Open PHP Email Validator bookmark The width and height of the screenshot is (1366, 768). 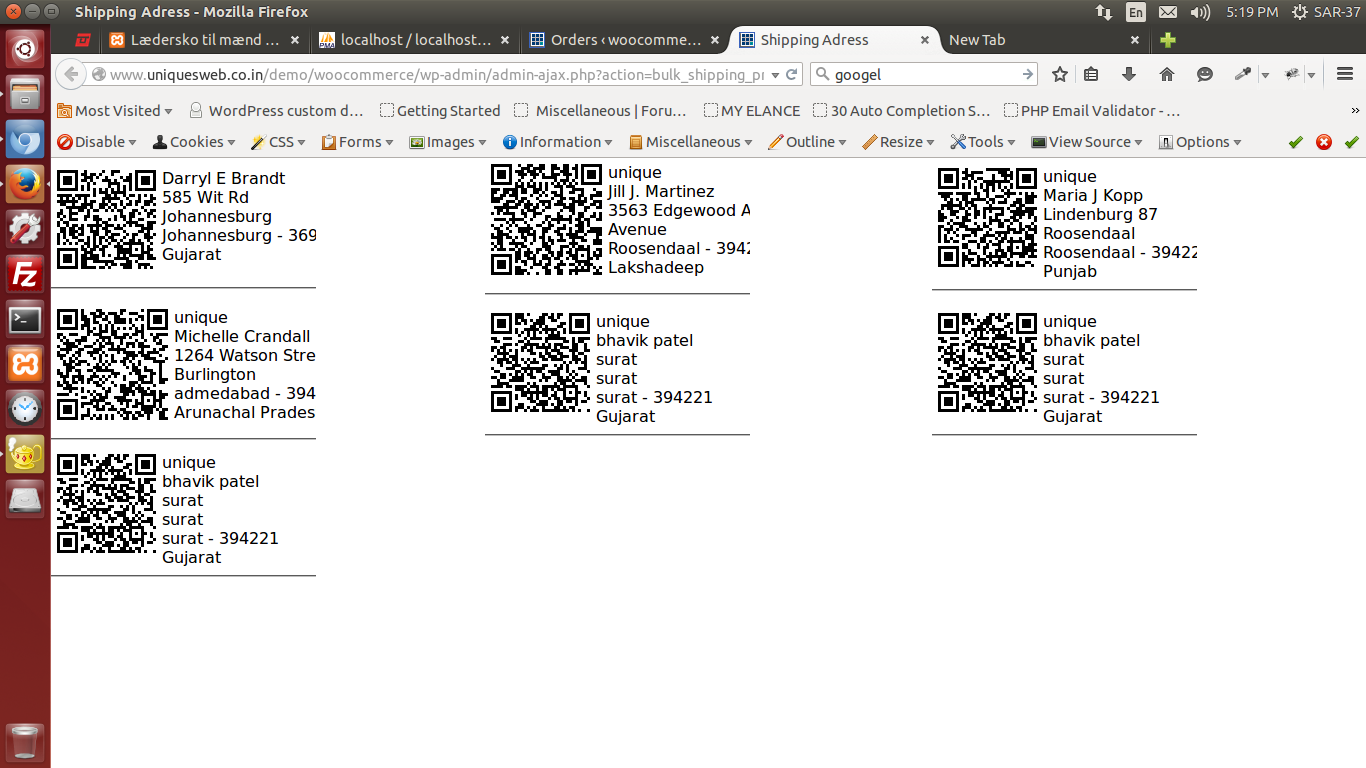(x=1093, y=111)
